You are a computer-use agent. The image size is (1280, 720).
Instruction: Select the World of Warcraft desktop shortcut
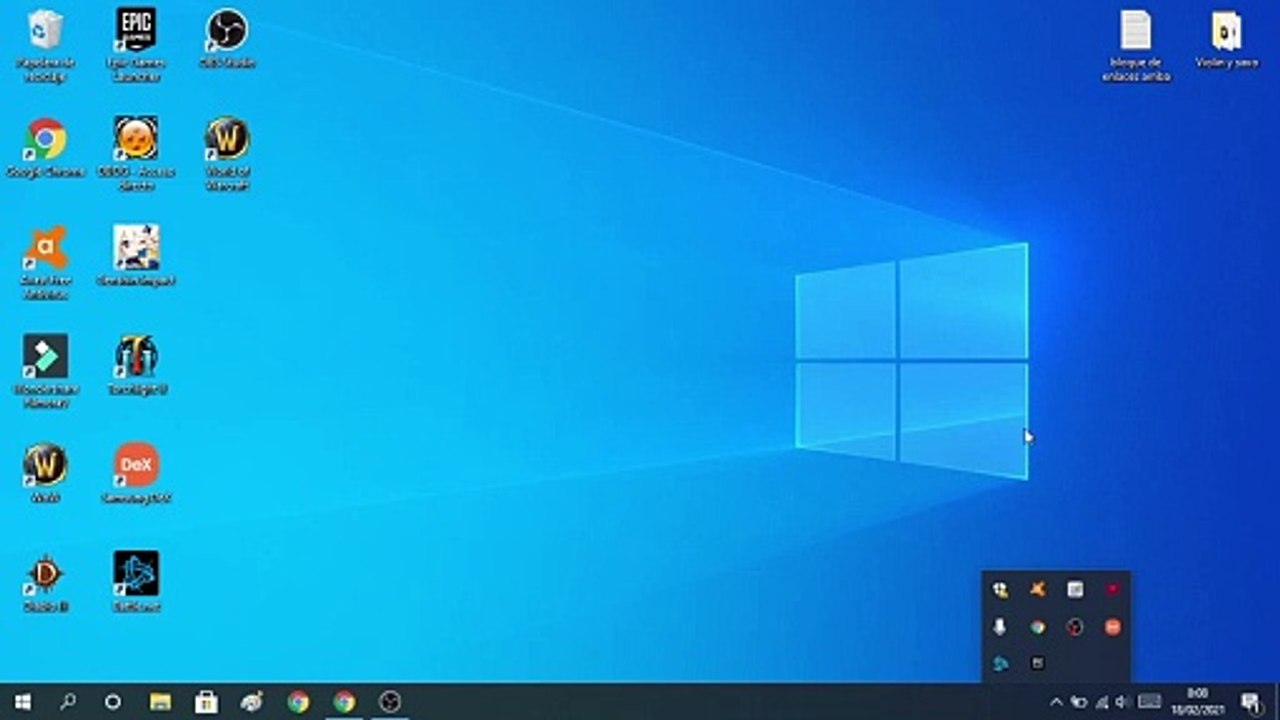coord(227,153)
